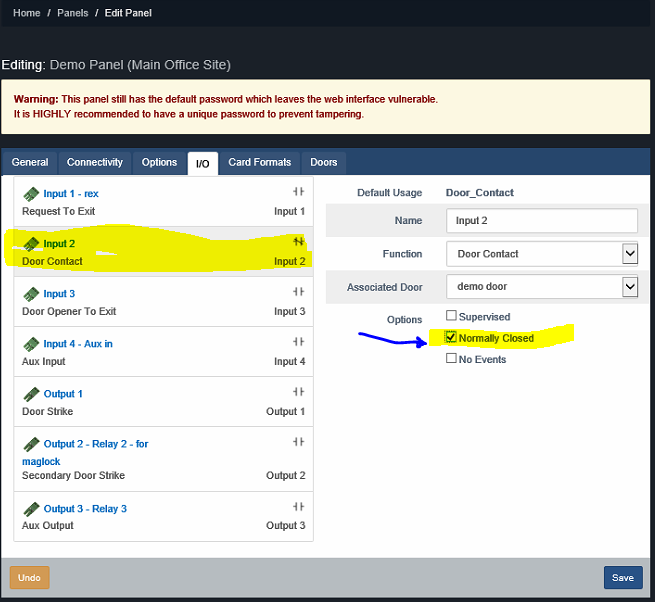
Task: Click the Name input field
Action: tap(541, 221)
